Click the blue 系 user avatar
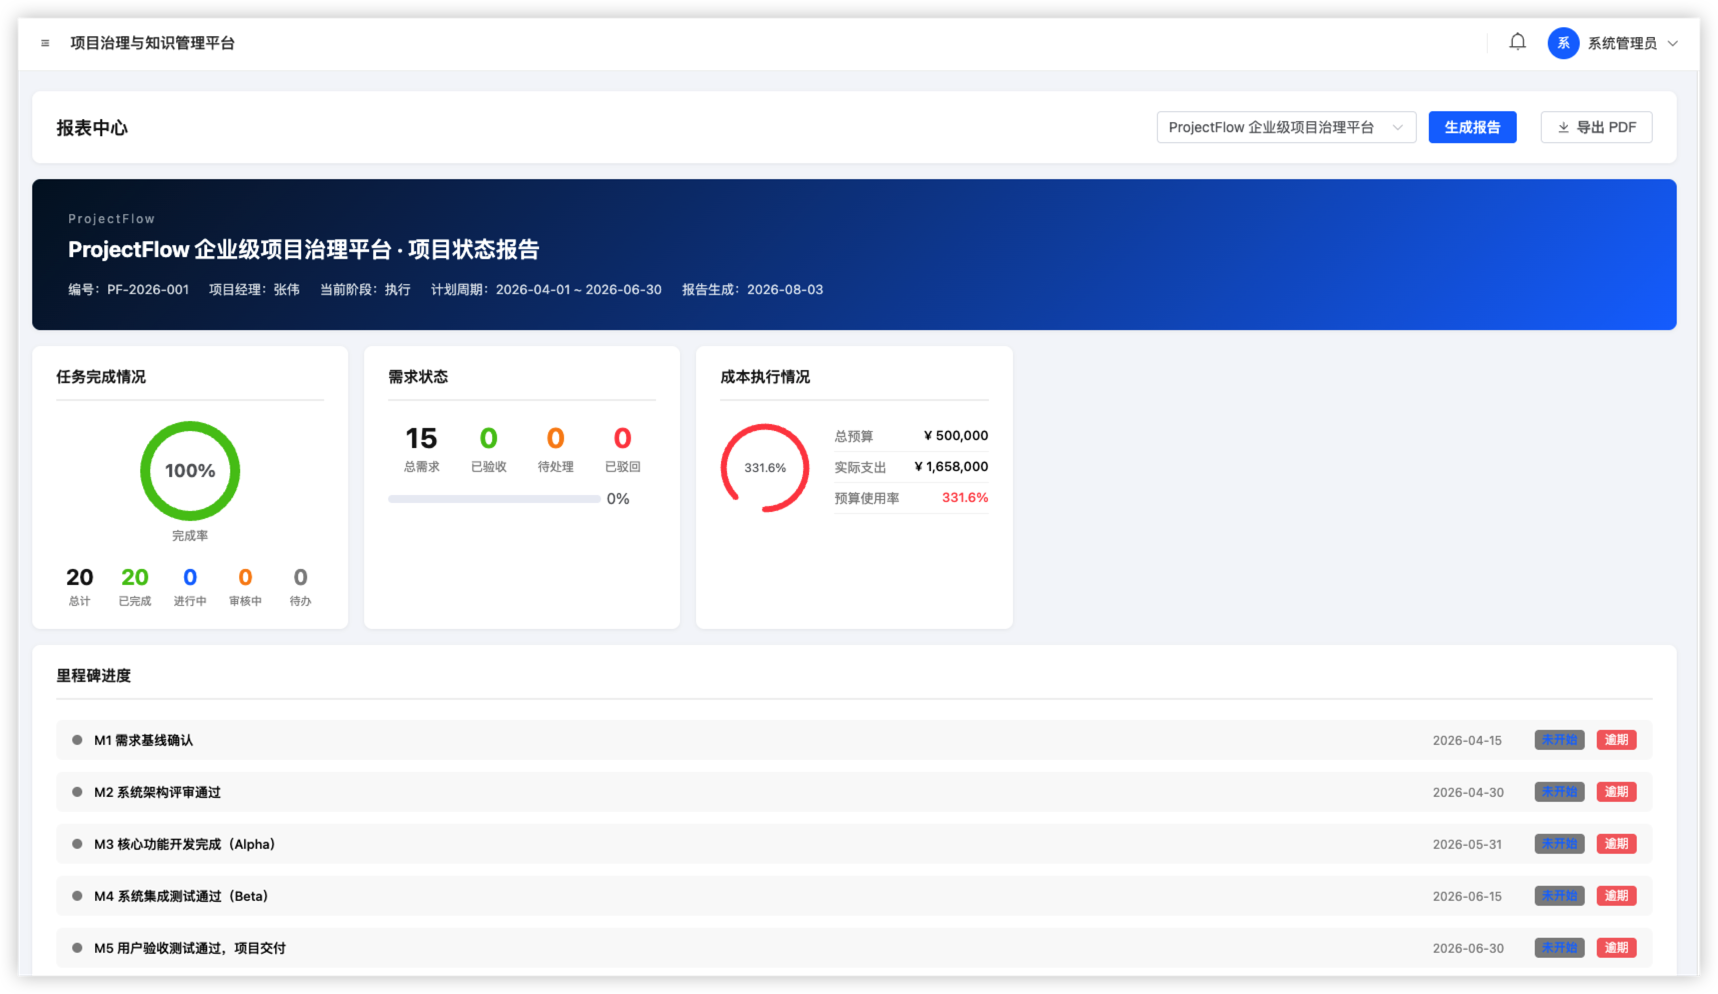Viewport: 1718px width, 994px height. coord(1563,43)
